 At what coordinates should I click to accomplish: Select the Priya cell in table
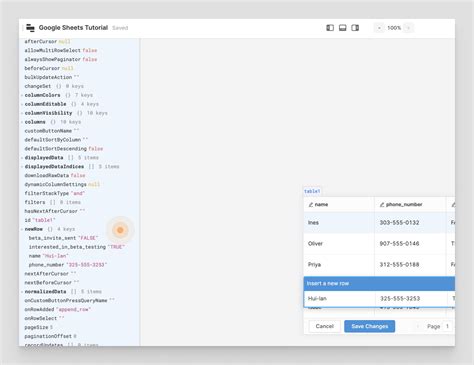click(x=339, y=265)
